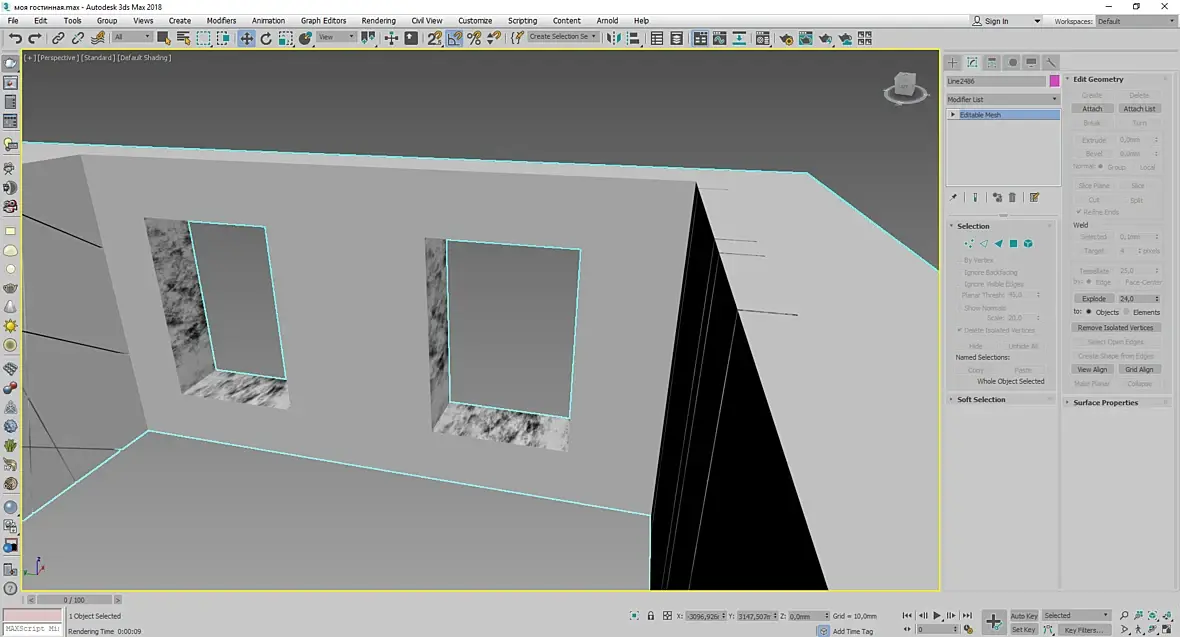The width and height of the screenshot is (1180, 637).
Task: Click the Remove Isolated Vertices button
Action: 1116,327
